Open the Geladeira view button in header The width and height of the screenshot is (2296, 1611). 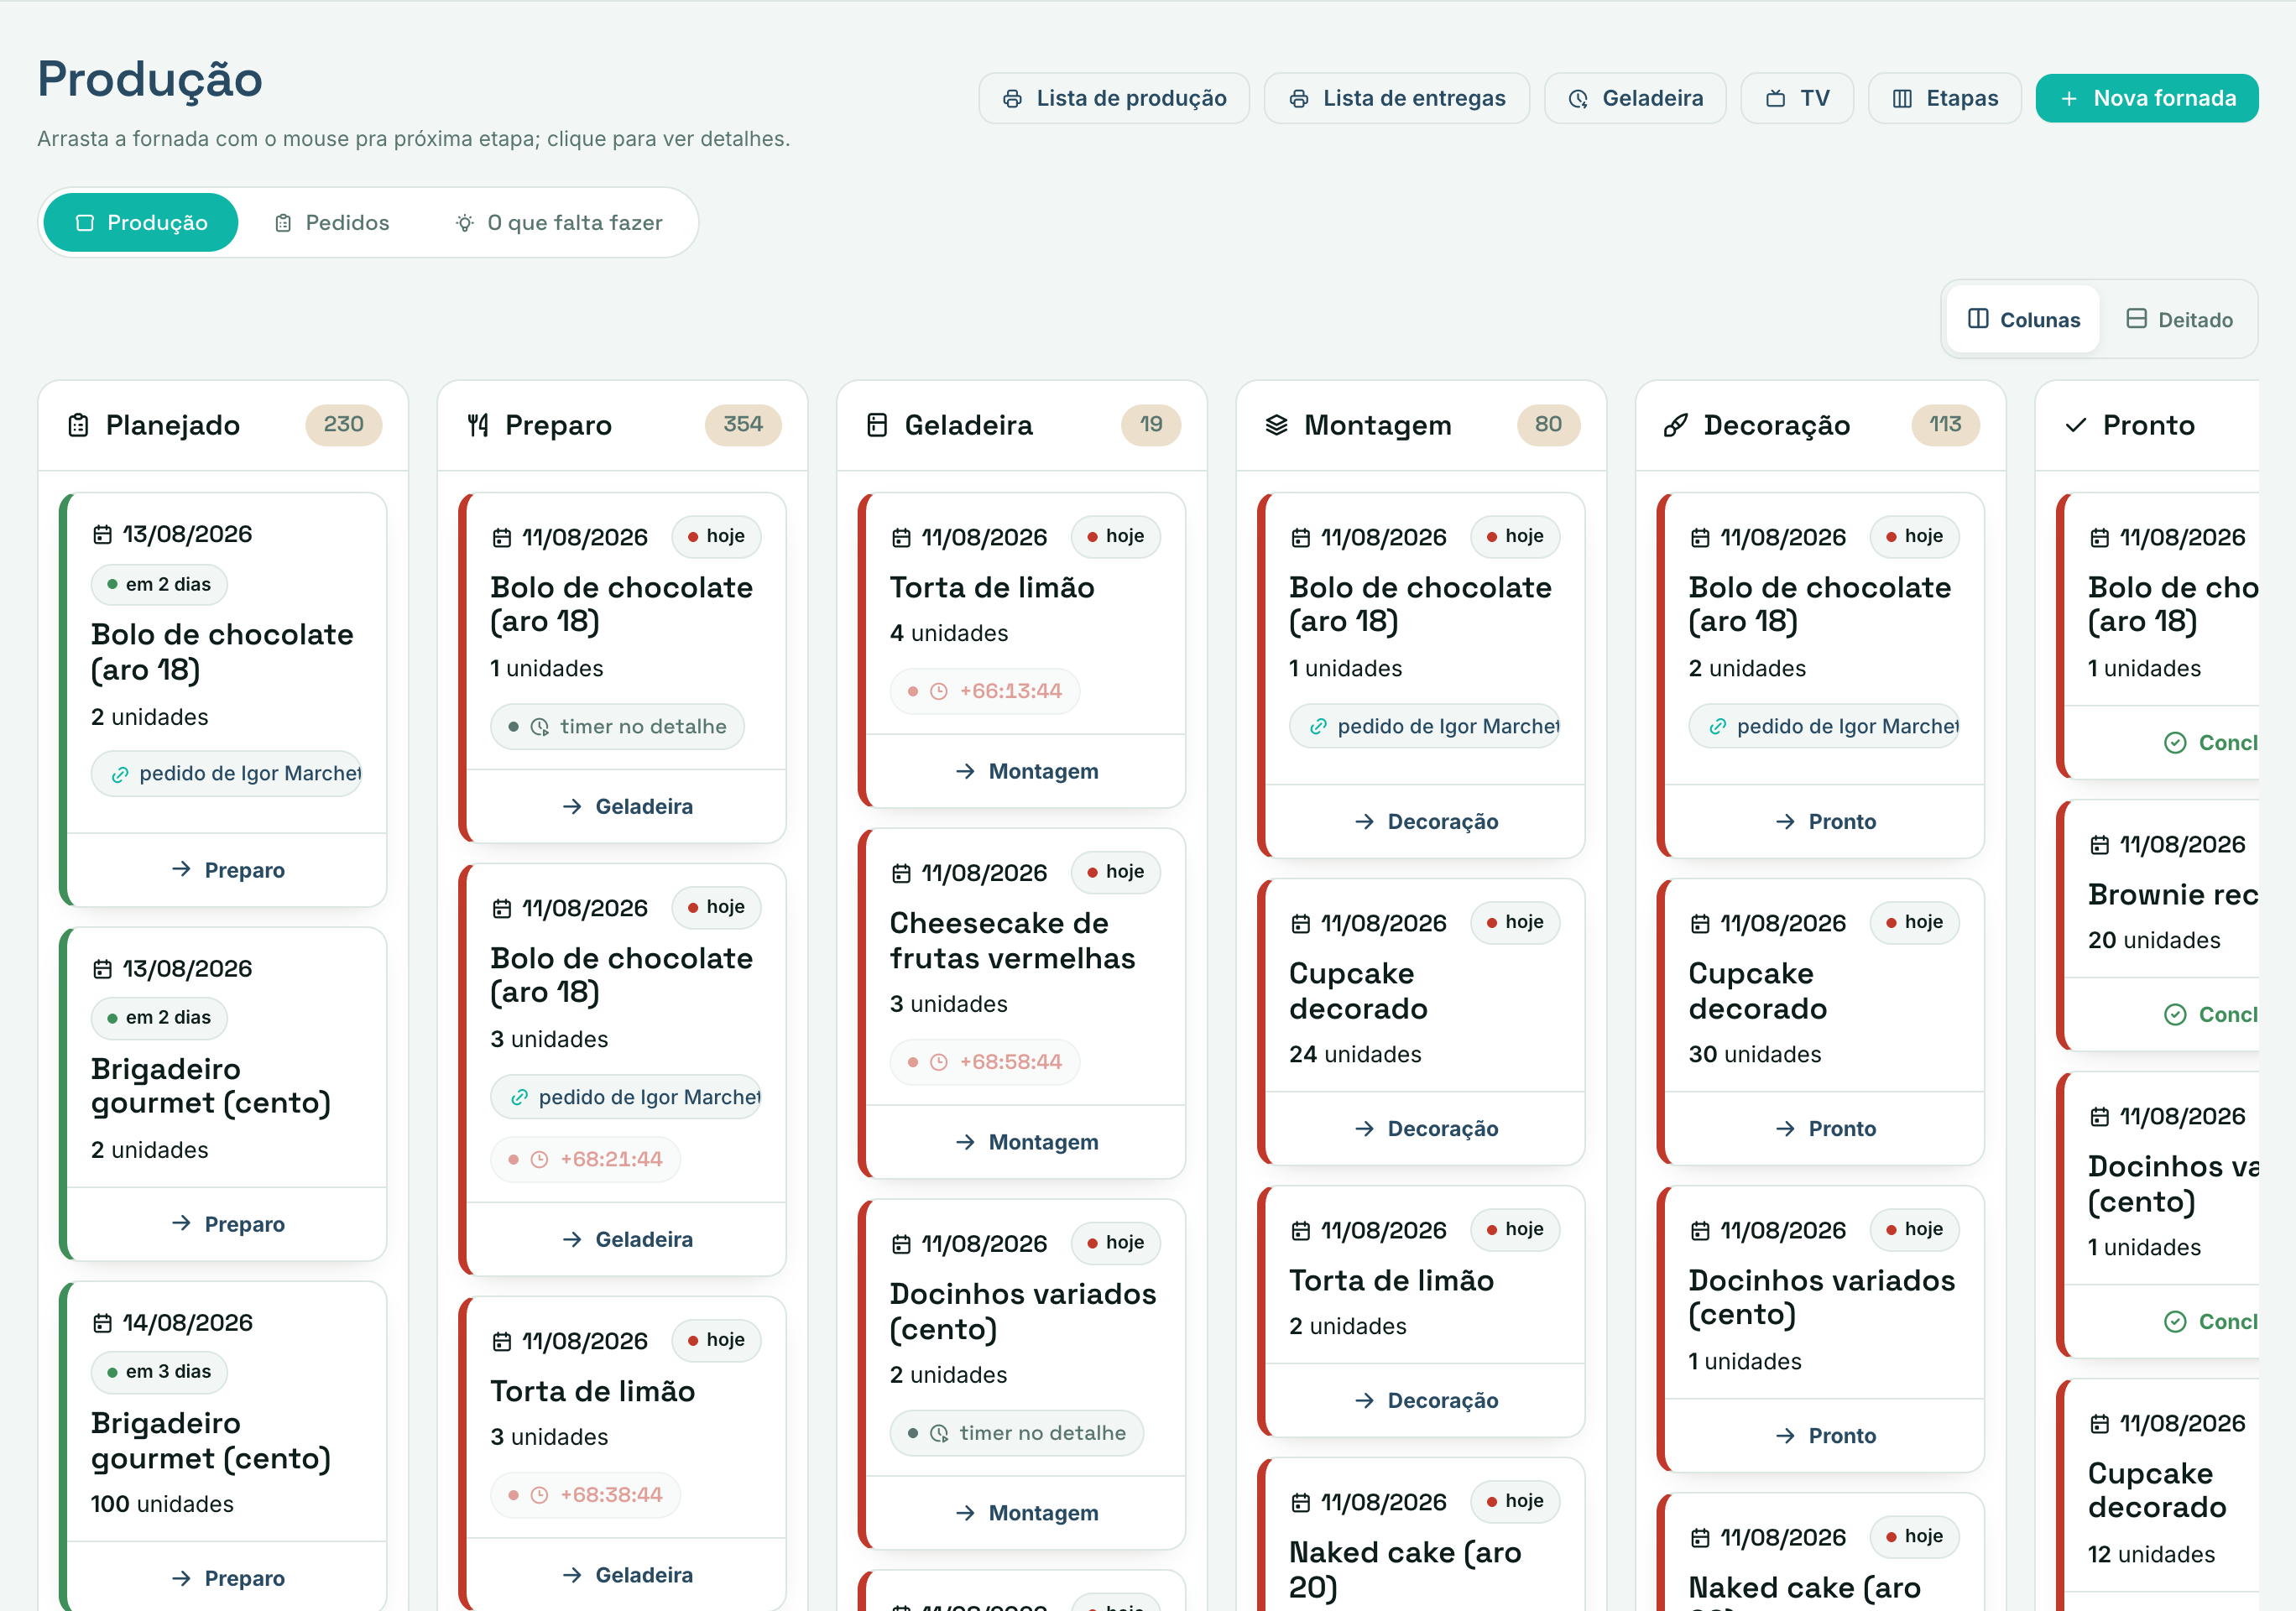(x=1635, y=99)
